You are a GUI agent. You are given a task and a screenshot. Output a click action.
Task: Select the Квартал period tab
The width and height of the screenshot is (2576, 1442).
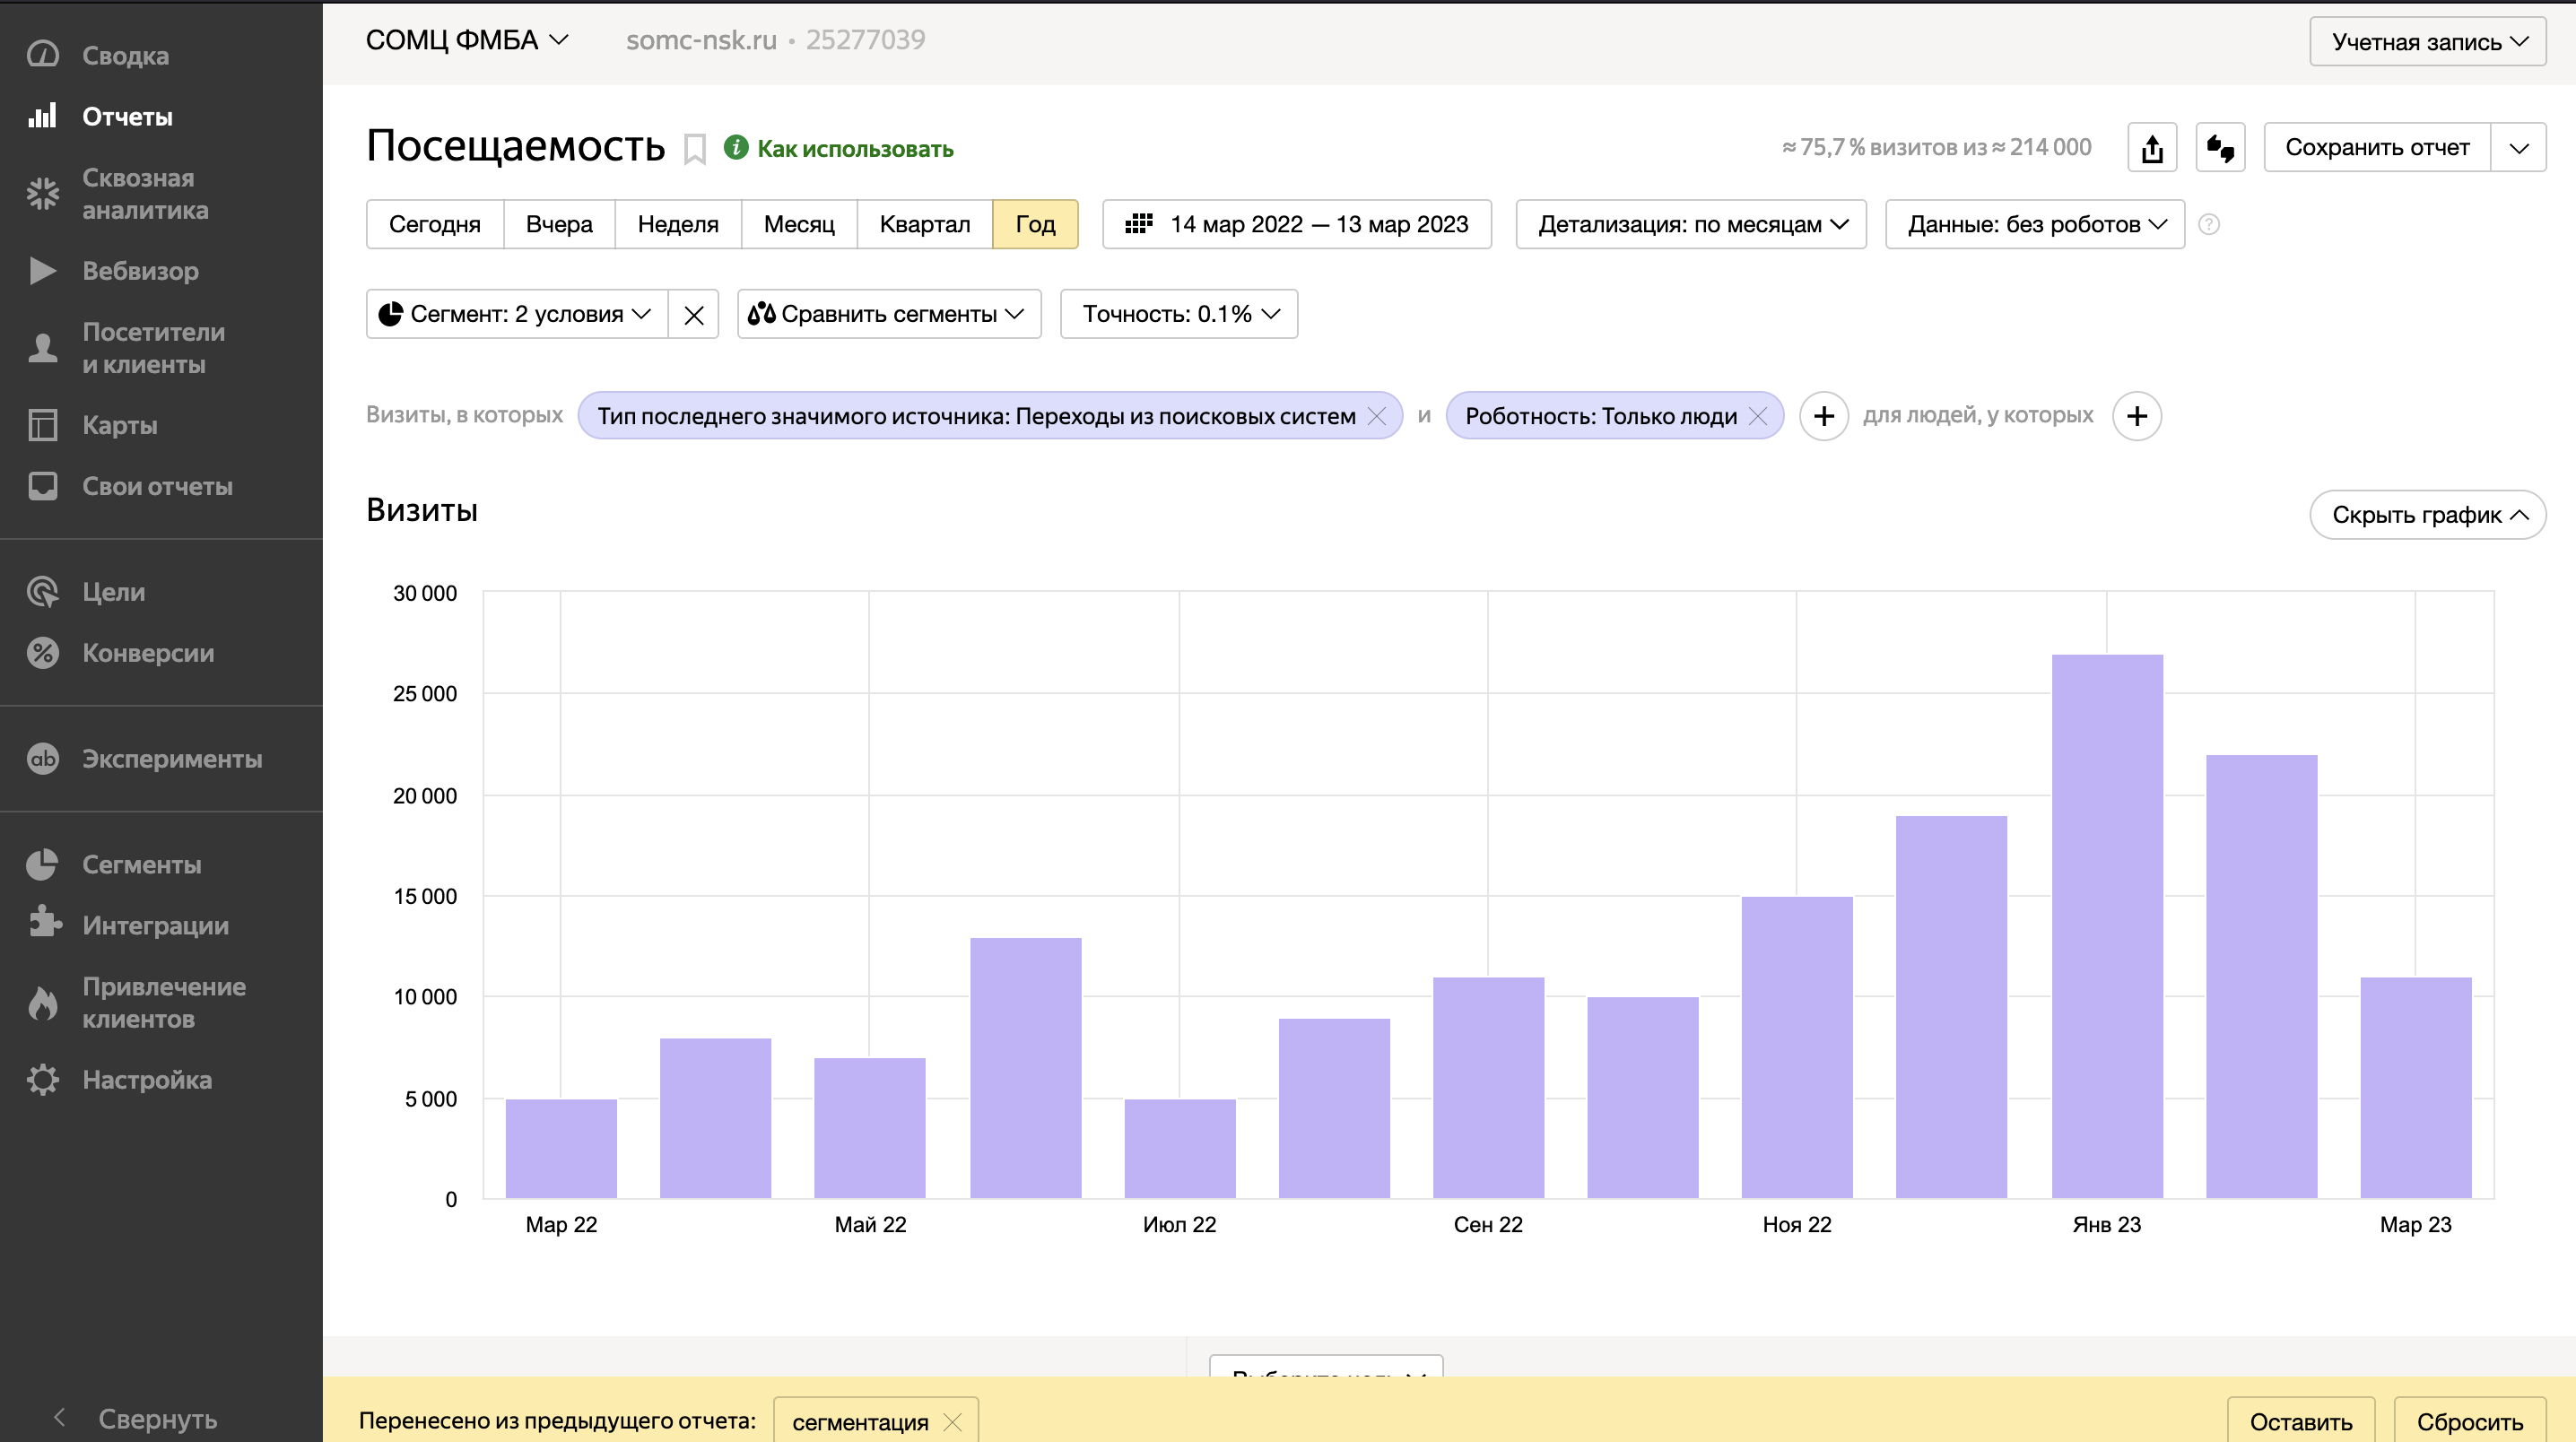(924, 224)
